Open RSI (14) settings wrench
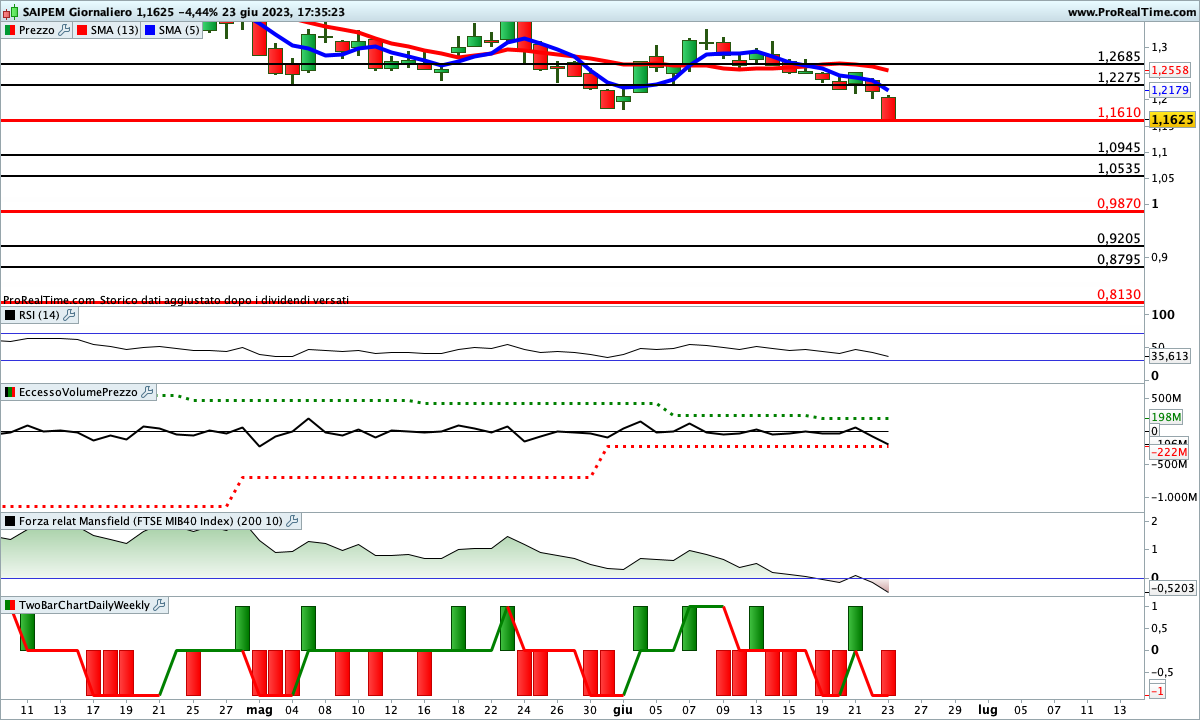Image resolution: width=1200 pixels, height=720 pixels. [x=69, y=315]
